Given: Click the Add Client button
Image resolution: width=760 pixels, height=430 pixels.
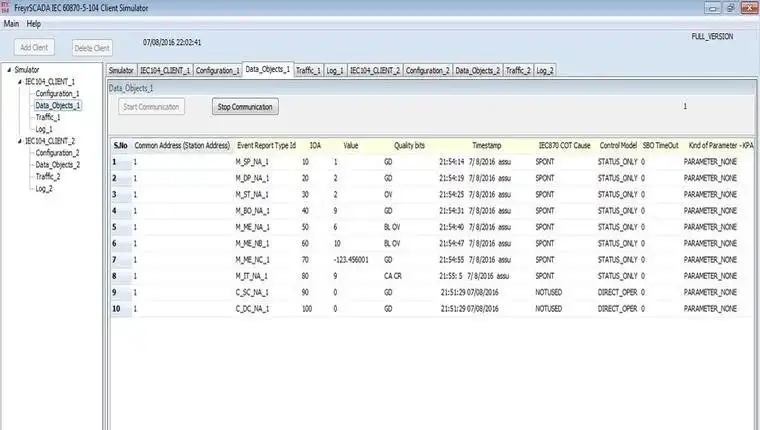Looking at the screenshot, I should click(34, 48).
